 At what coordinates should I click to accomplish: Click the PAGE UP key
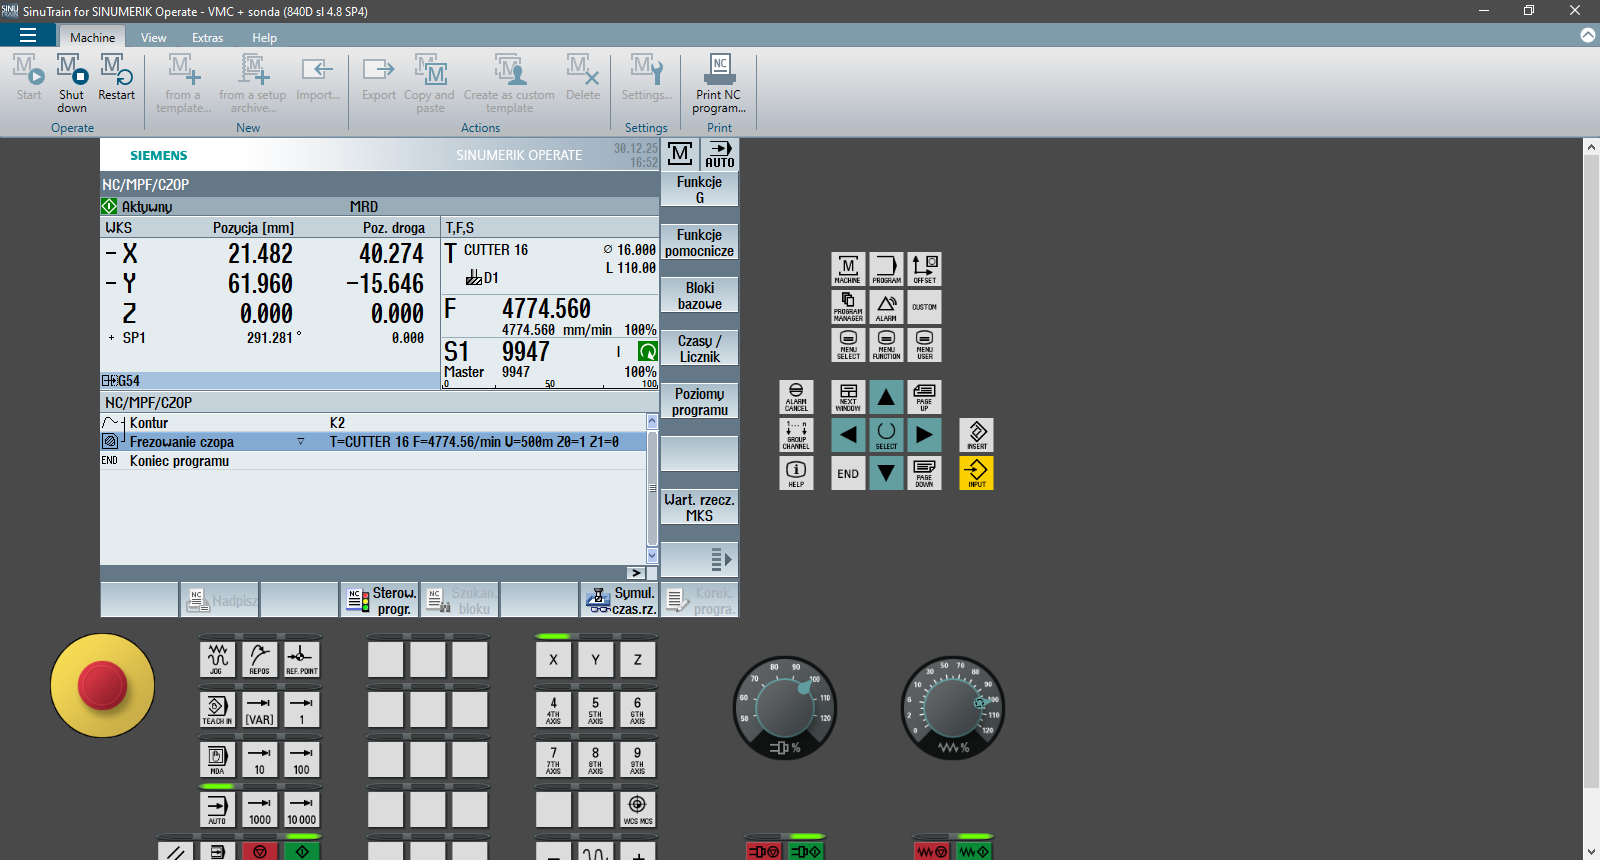924,397
